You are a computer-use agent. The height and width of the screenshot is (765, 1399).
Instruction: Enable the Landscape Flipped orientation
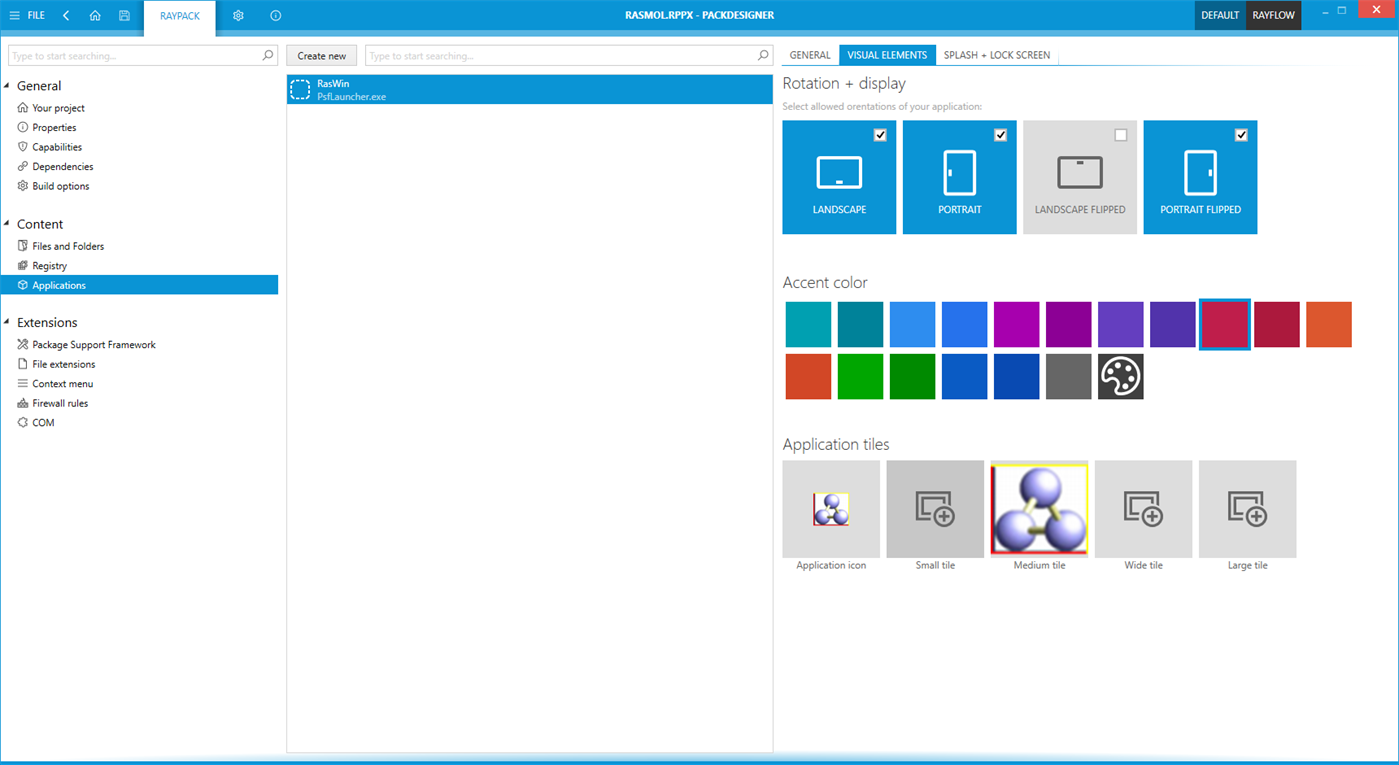[1121, 134]
